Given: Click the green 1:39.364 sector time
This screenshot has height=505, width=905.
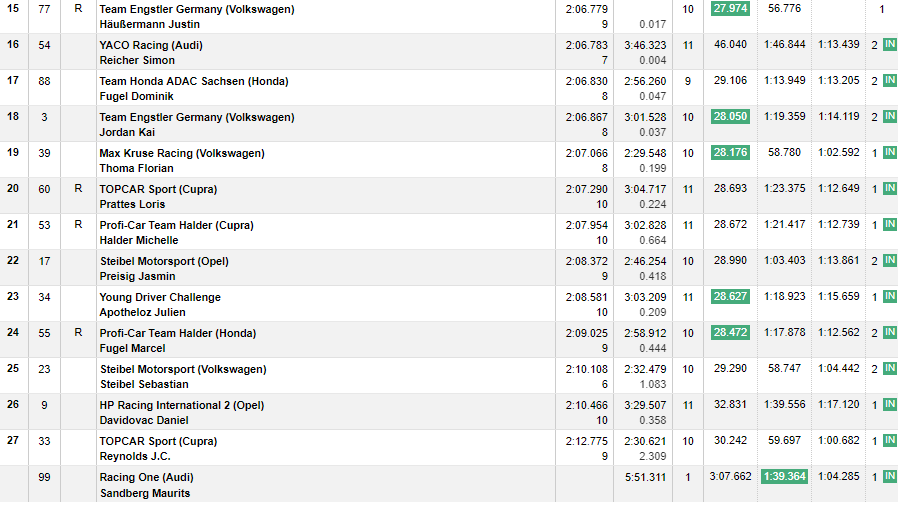Looking at the screenshot, I should coord(785,477).
